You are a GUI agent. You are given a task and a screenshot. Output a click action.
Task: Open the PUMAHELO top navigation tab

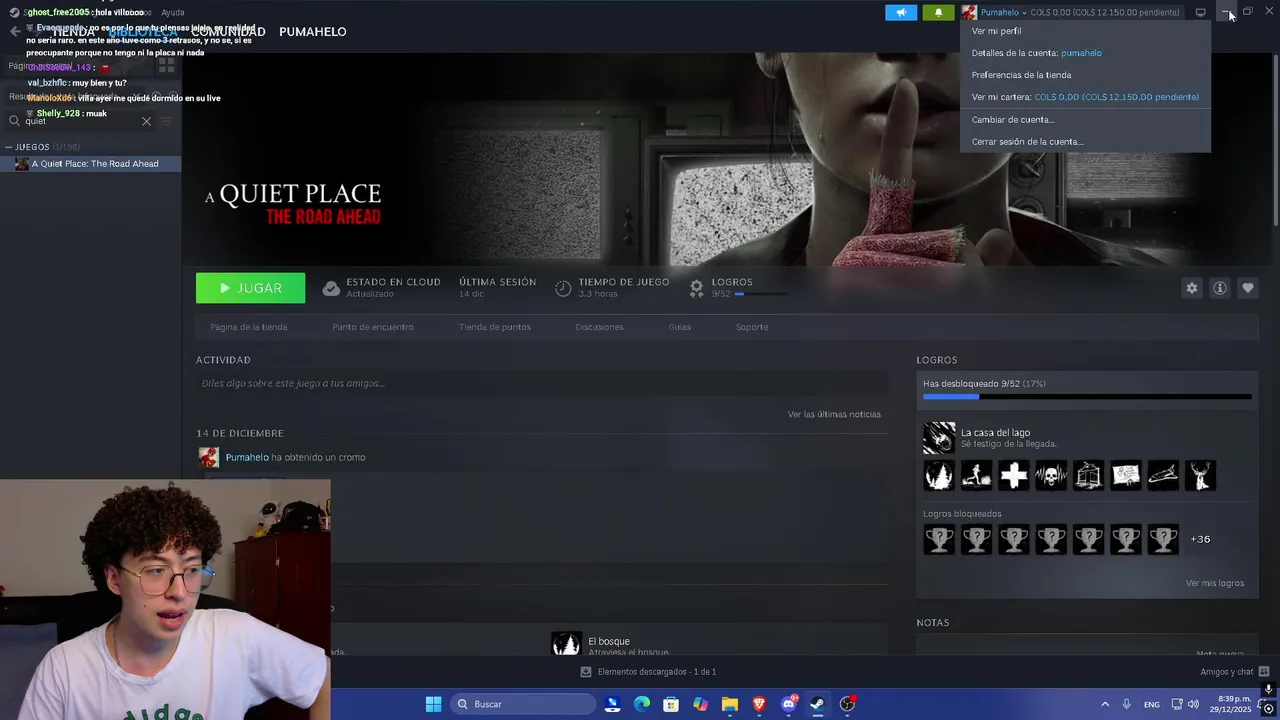tap(312, 32)
